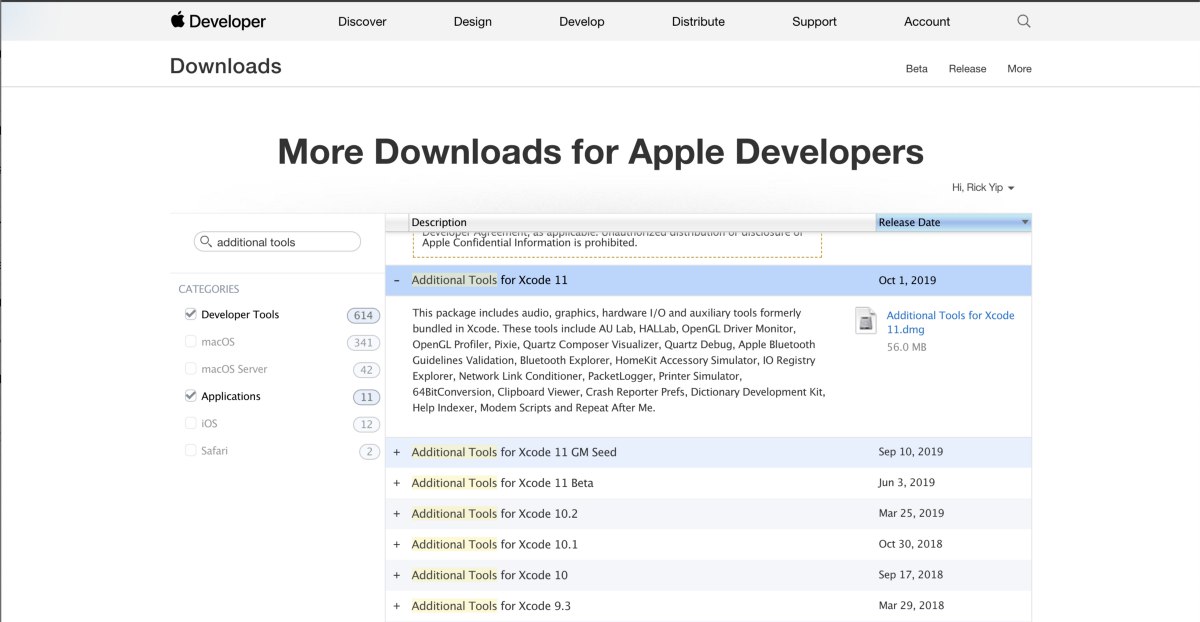Open the Develop menu
1200x622 pixels.
point(582,21)
